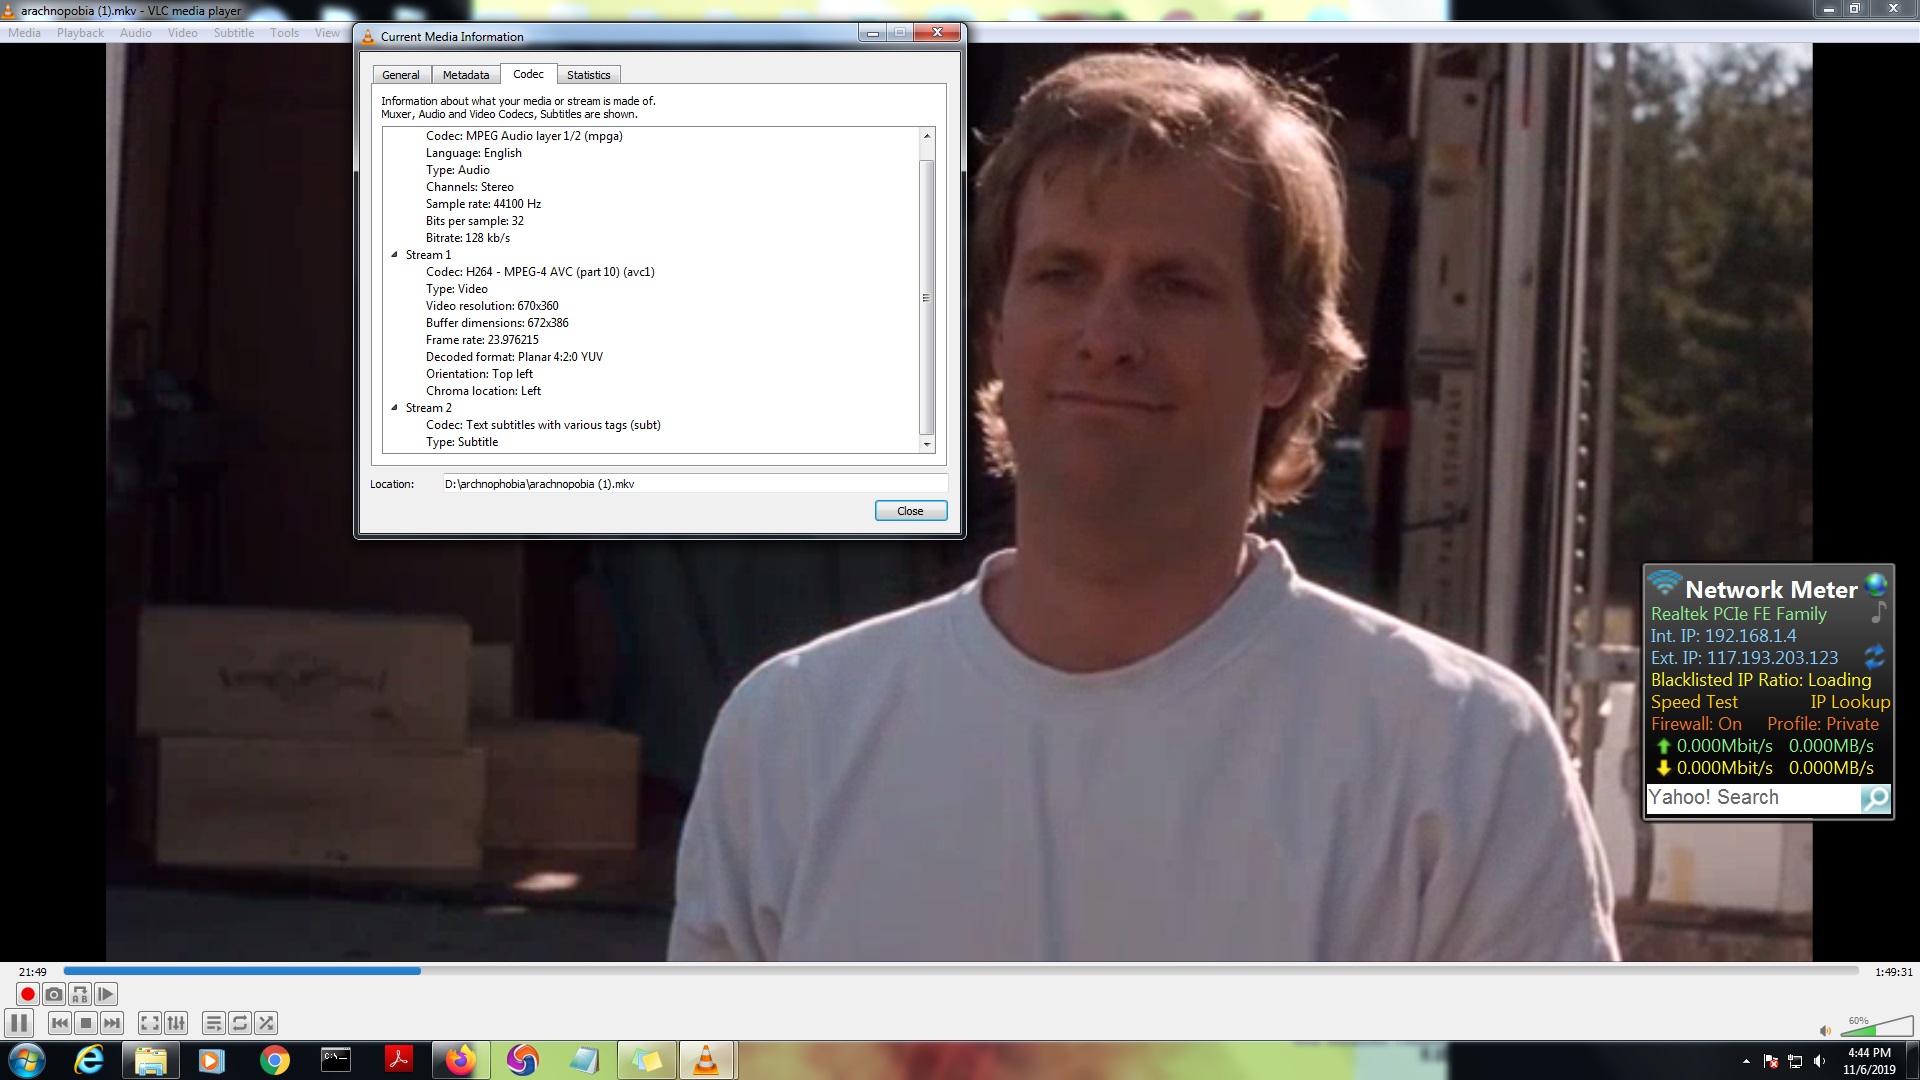
Task: Open the Video menu
Action: pyautogui.click(x=182, y=33)
